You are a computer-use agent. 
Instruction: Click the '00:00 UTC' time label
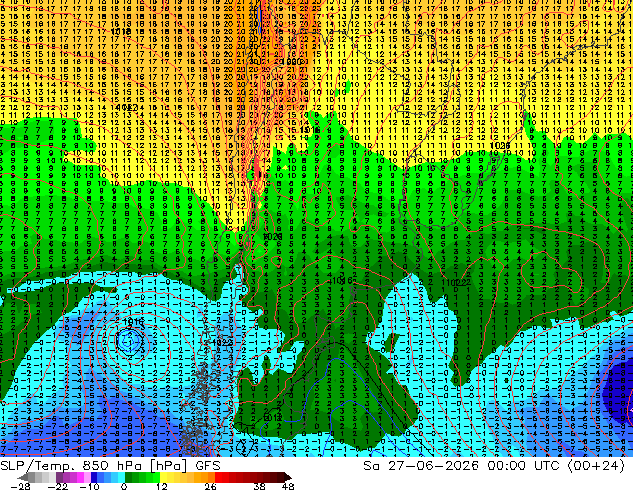pyautogui.click(x=523, y=466)
